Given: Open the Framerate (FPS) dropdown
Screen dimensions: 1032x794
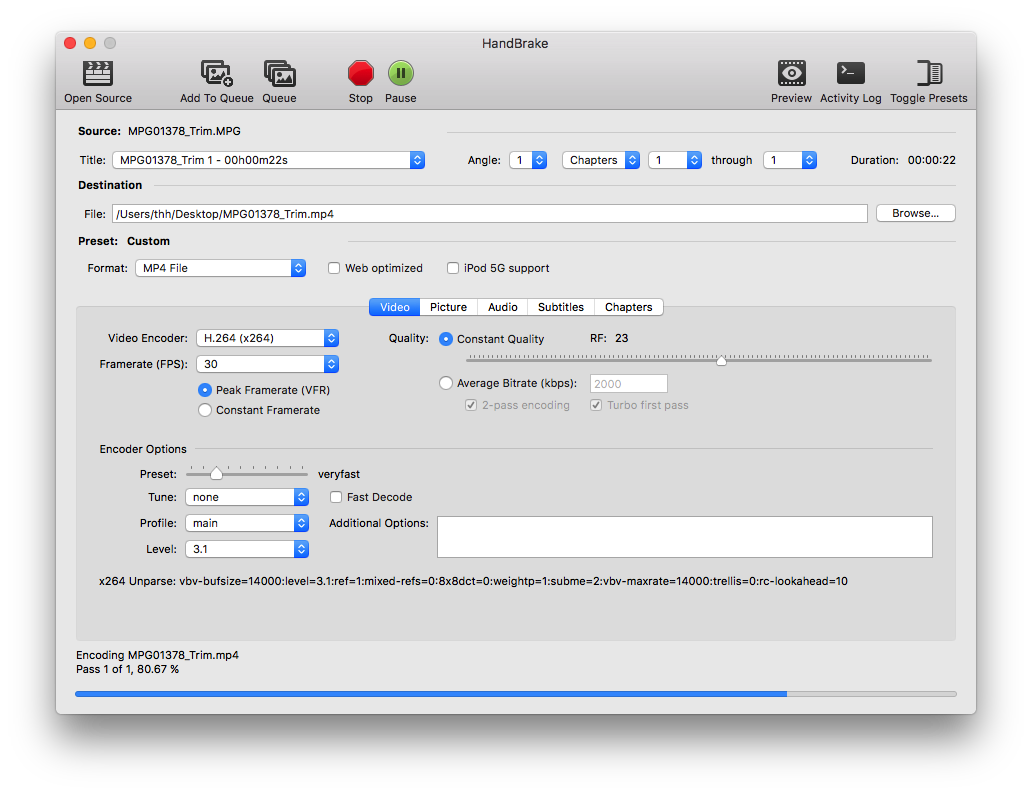Looking at the screenshot, I should [267, 364].
